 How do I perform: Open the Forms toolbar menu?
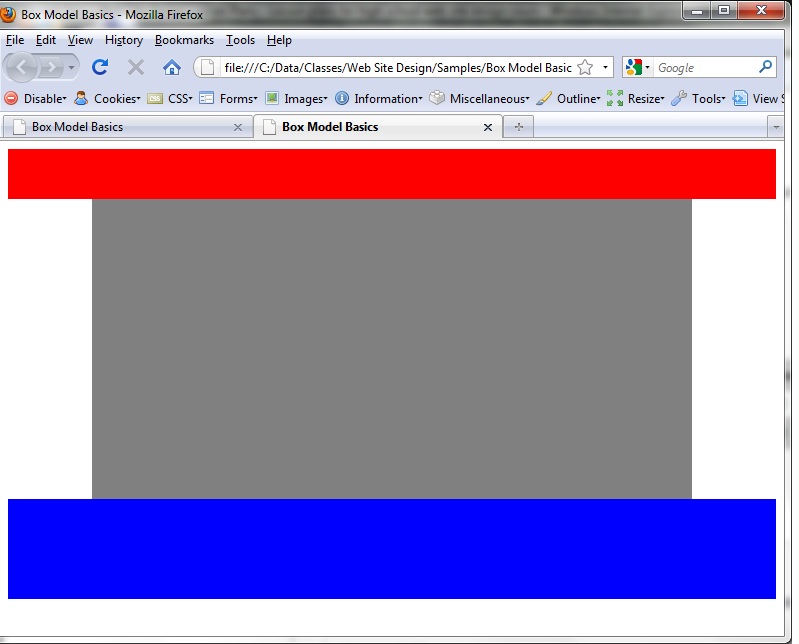(228, 98)
